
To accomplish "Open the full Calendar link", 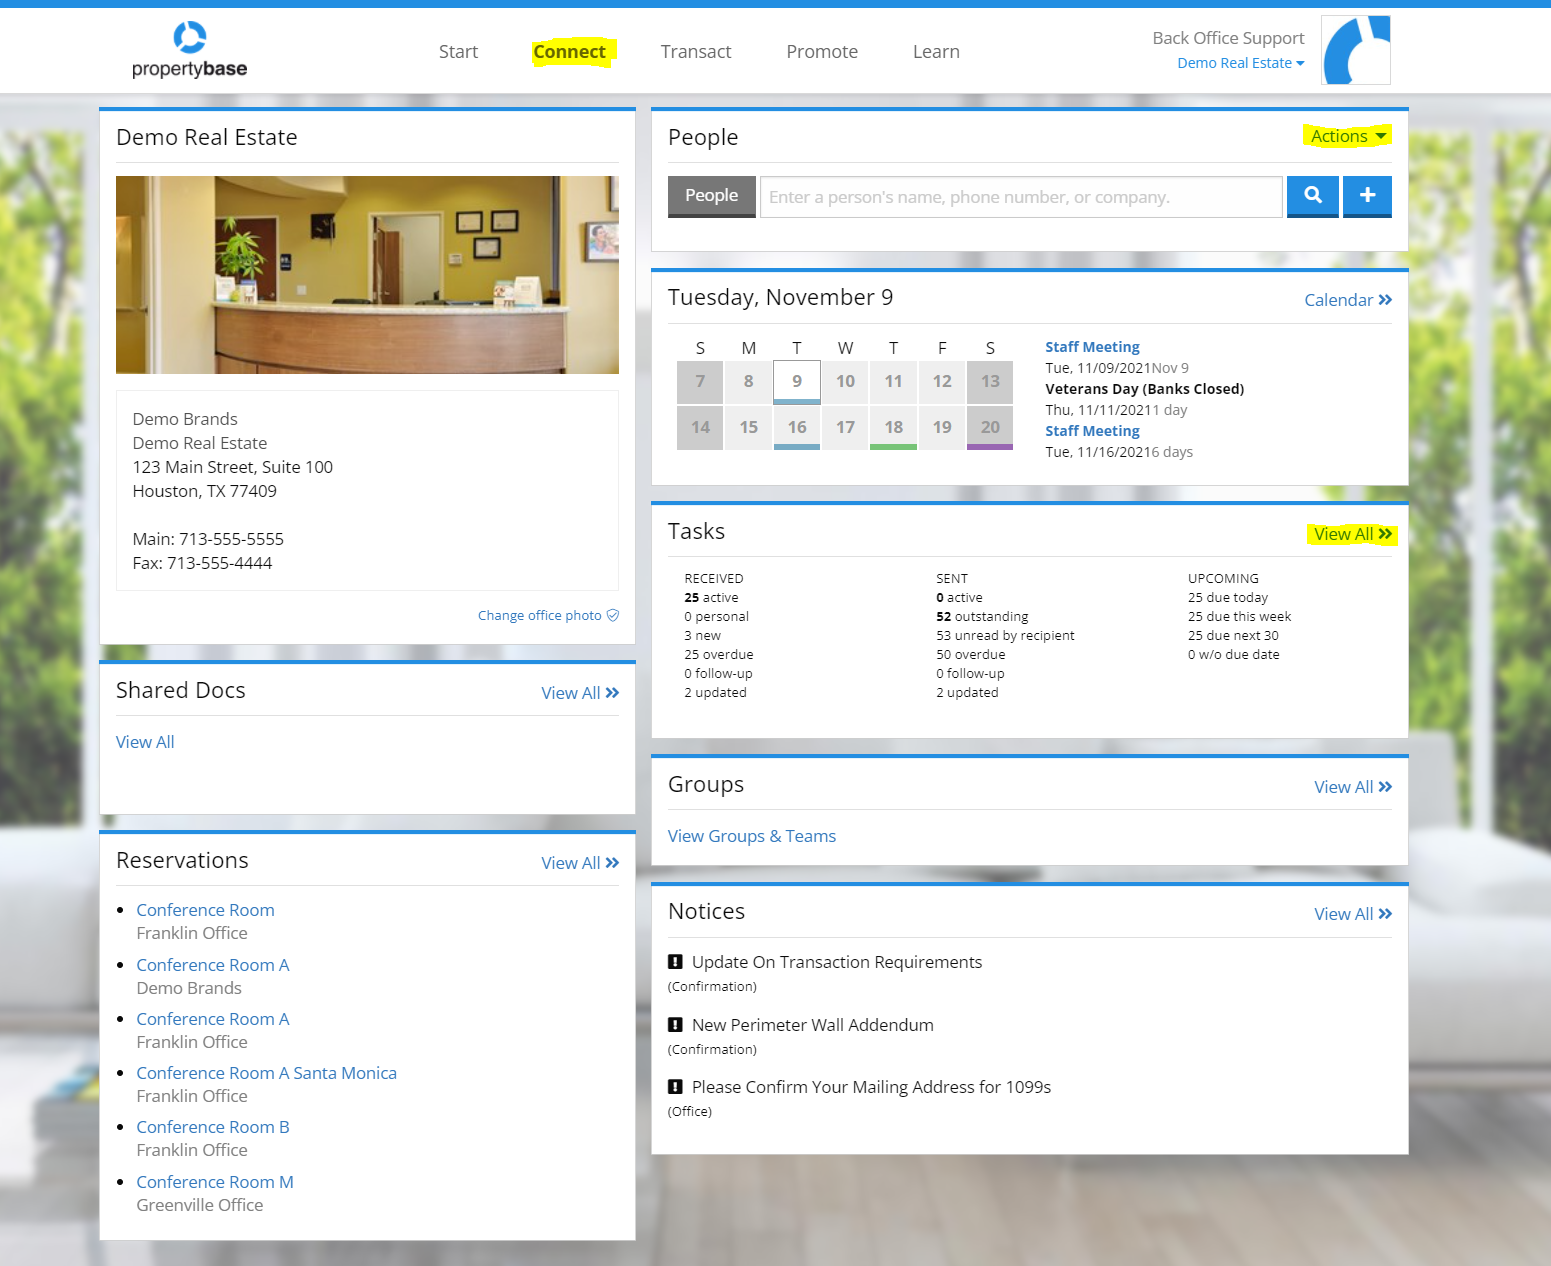I will pos(1347,300).
